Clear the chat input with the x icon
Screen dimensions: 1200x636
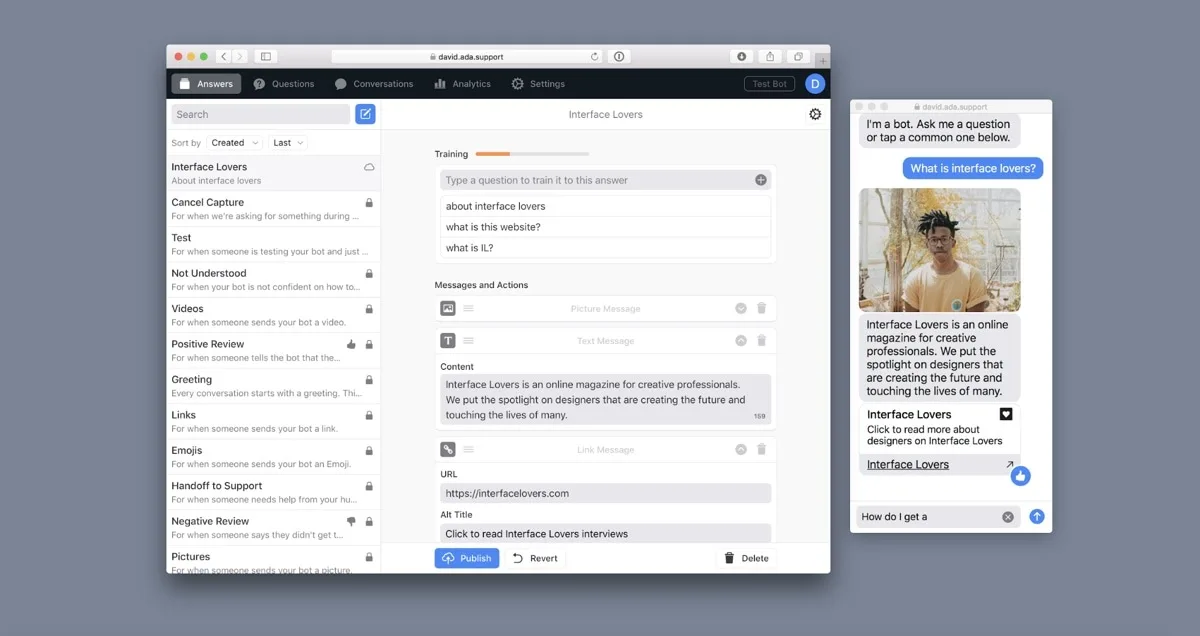1008,517
